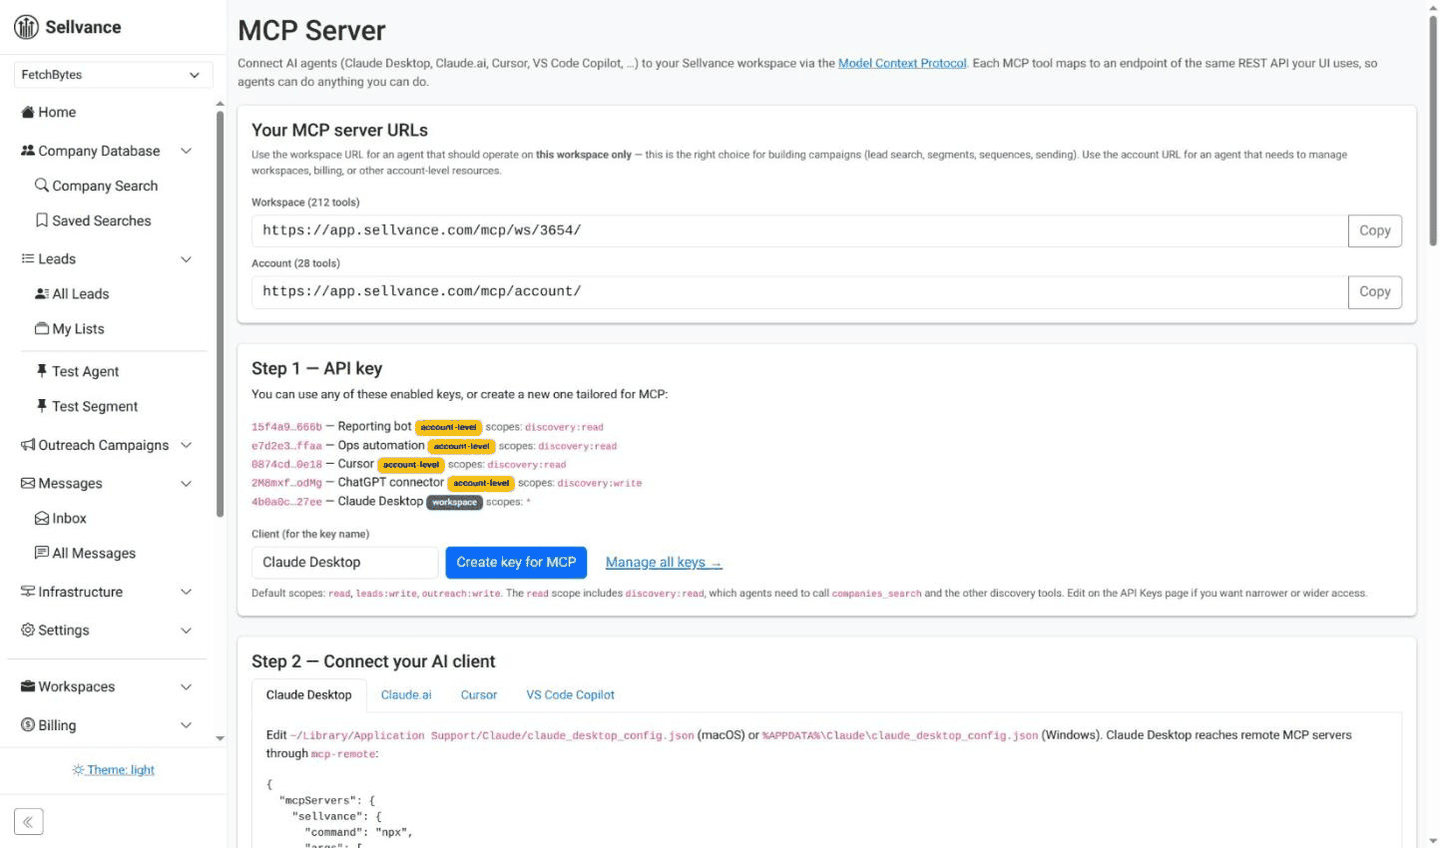Click the 2M8mxf..odMg key ID
Viewport: 1440px width, 848px height.
[x=287, y=483]
